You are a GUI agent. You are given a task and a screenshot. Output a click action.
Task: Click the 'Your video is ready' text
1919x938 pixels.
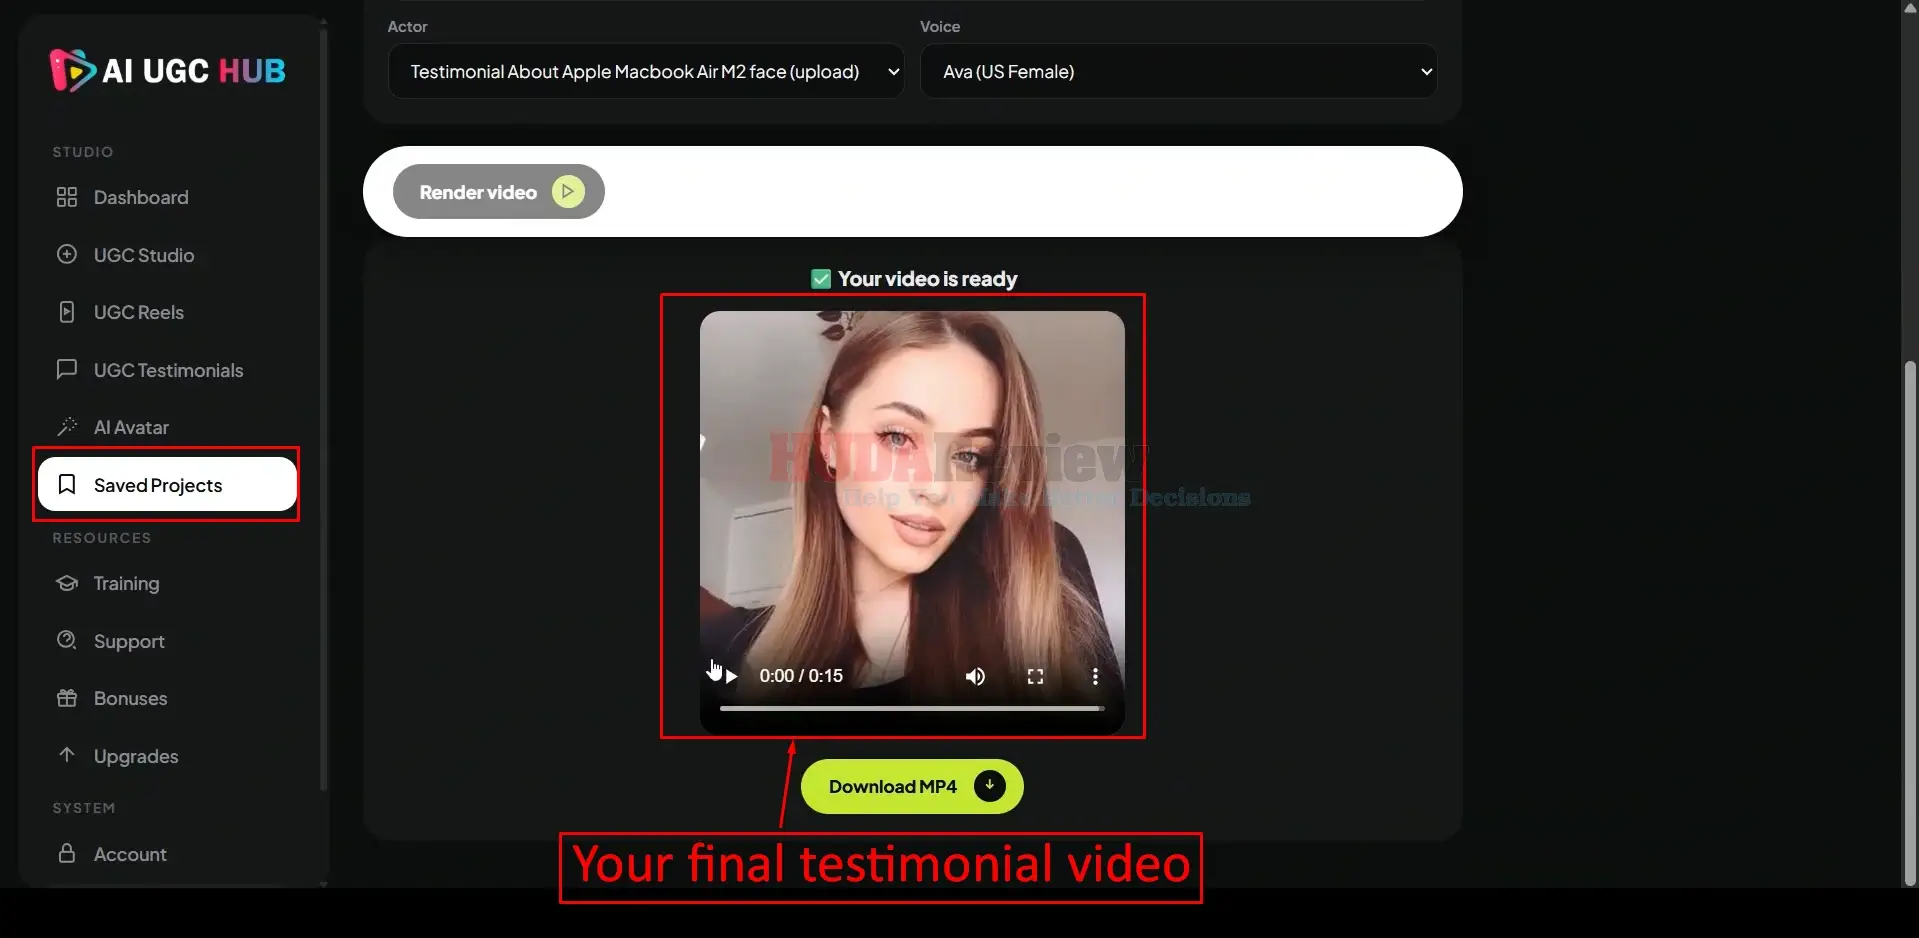927,279
